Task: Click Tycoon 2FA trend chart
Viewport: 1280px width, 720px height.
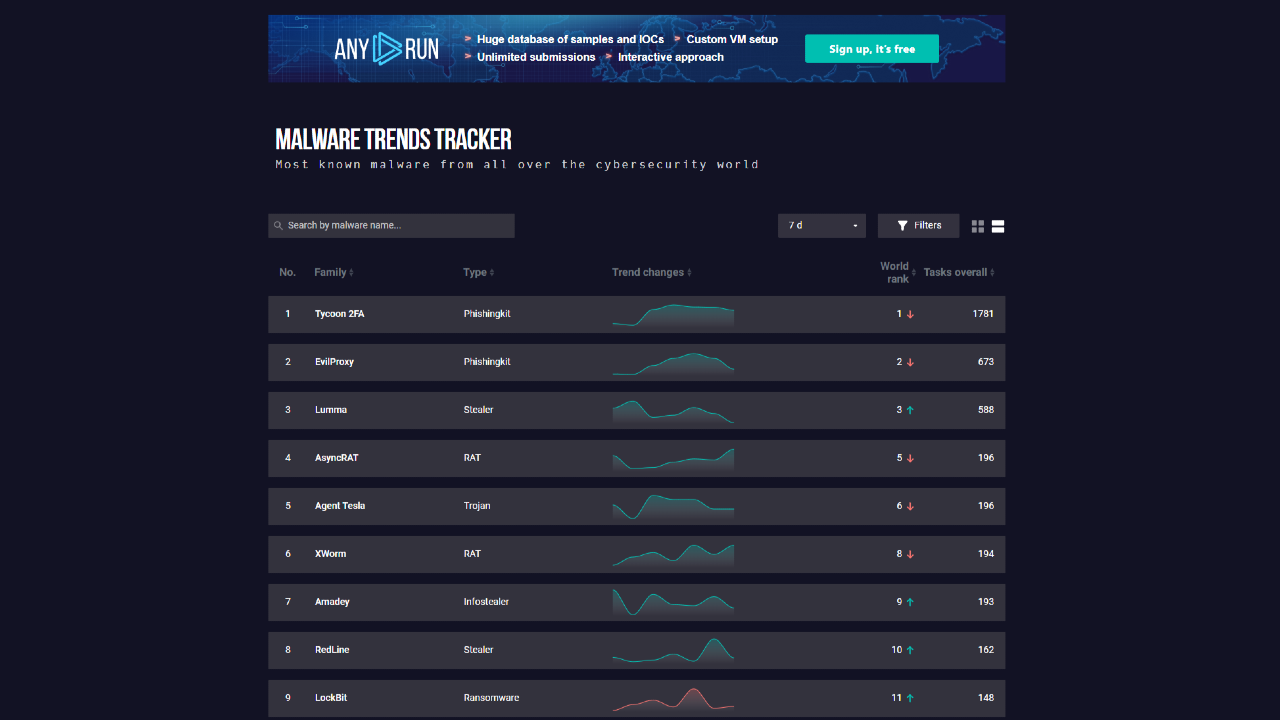Action: point(673,315)
